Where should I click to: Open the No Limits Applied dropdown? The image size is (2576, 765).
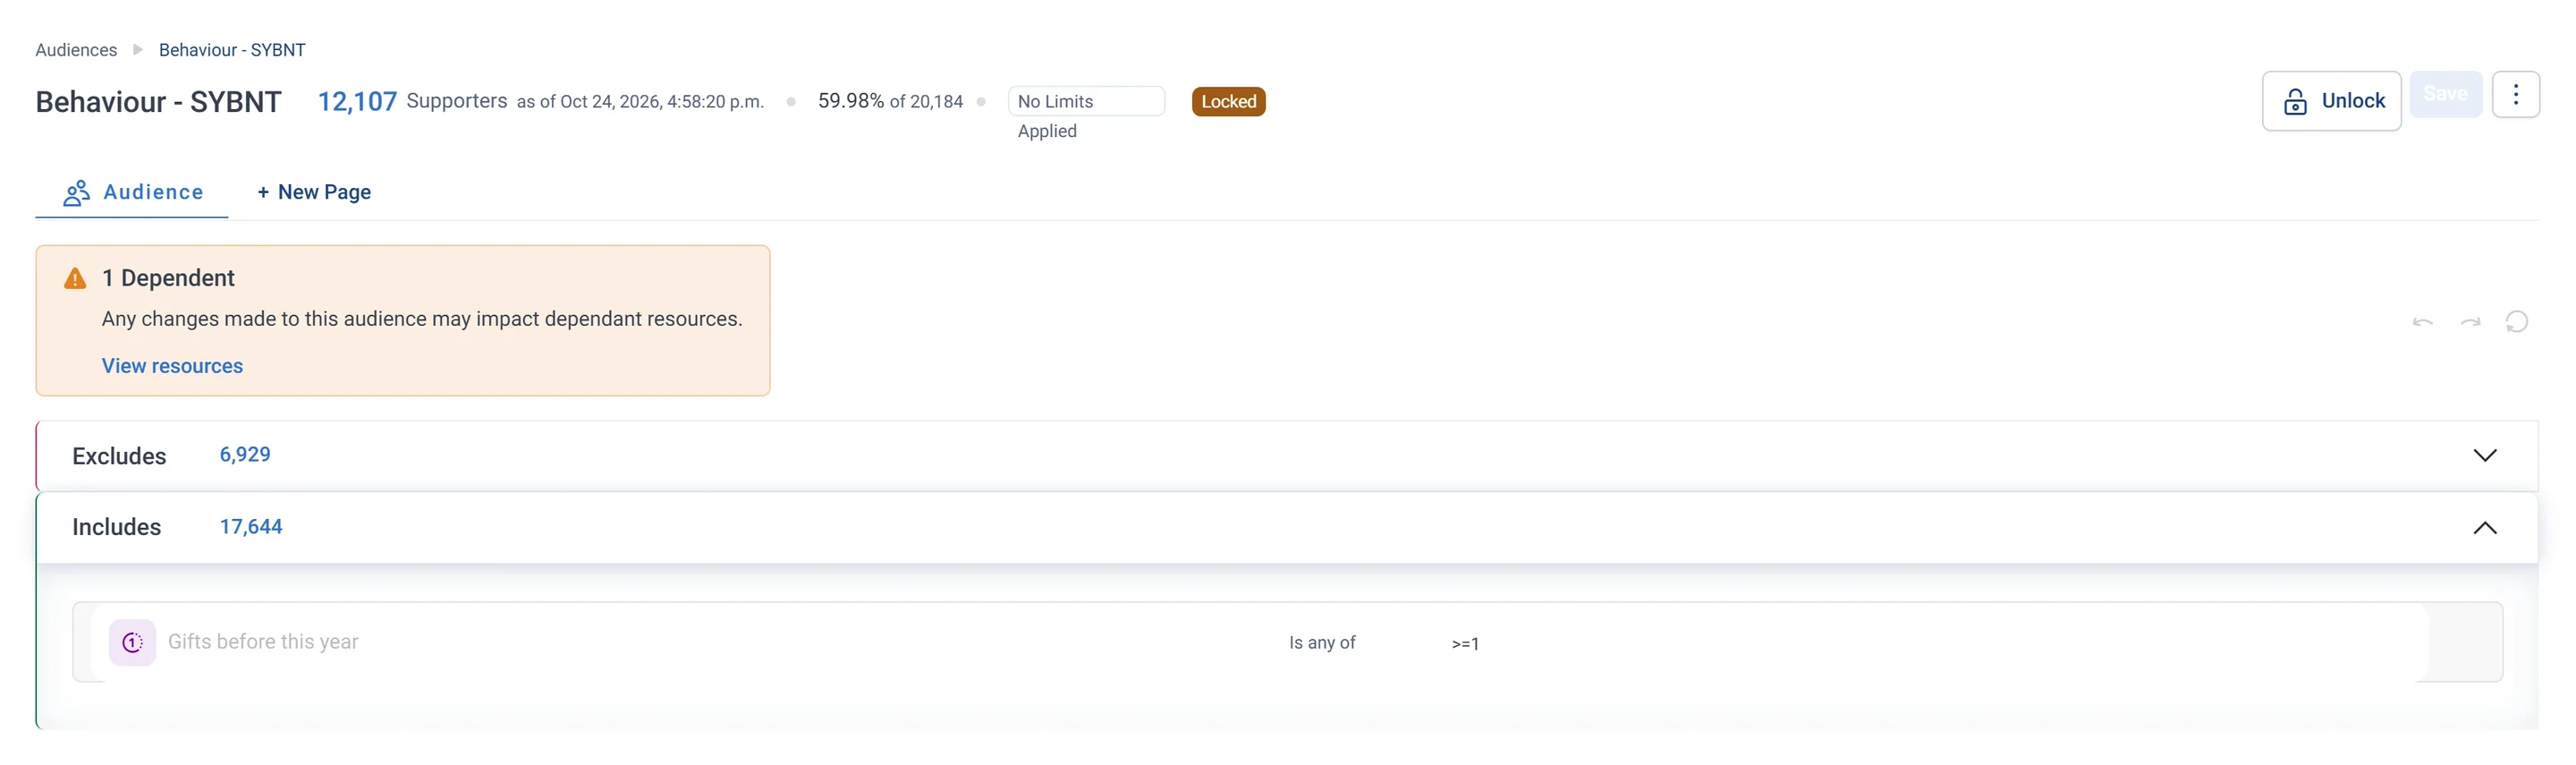(x=1086, y=102)
